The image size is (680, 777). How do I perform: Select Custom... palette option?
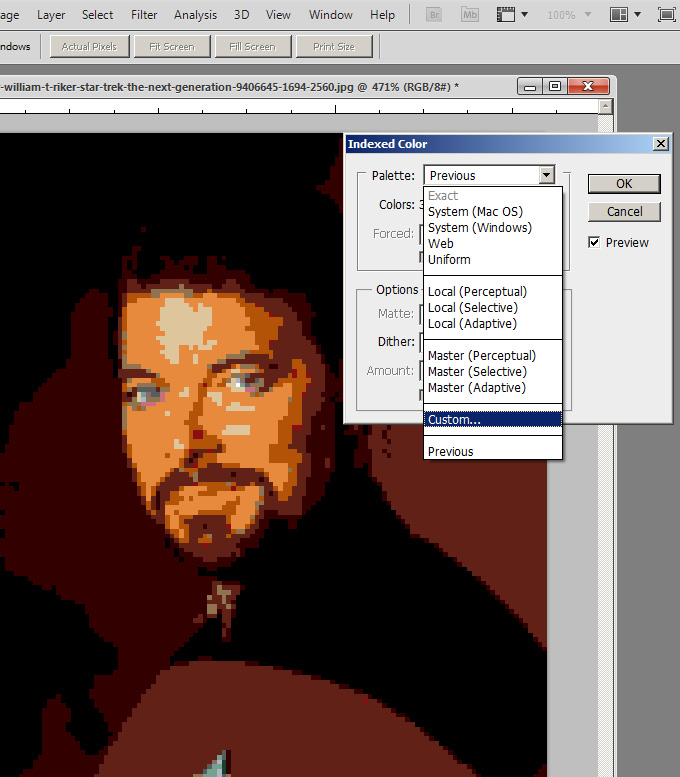pyautogui.click(x=493, y=419)
